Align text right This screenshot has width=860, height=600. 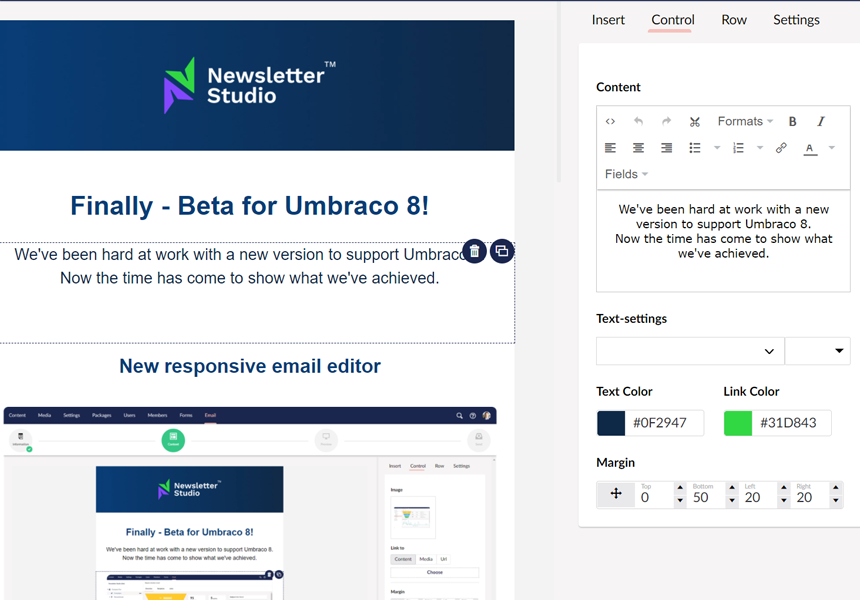point(666,148)
